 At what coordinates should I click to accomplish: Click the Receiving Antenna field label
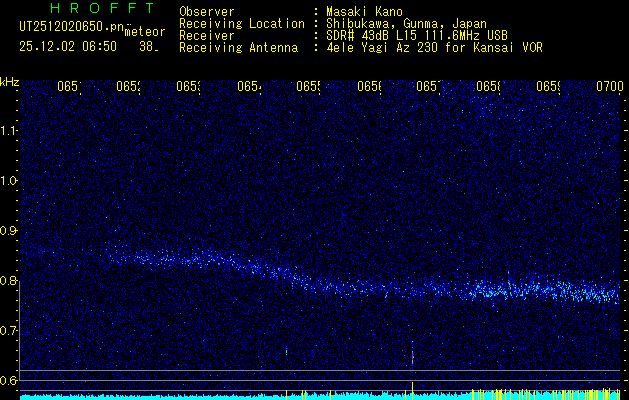tap(238, 47)
